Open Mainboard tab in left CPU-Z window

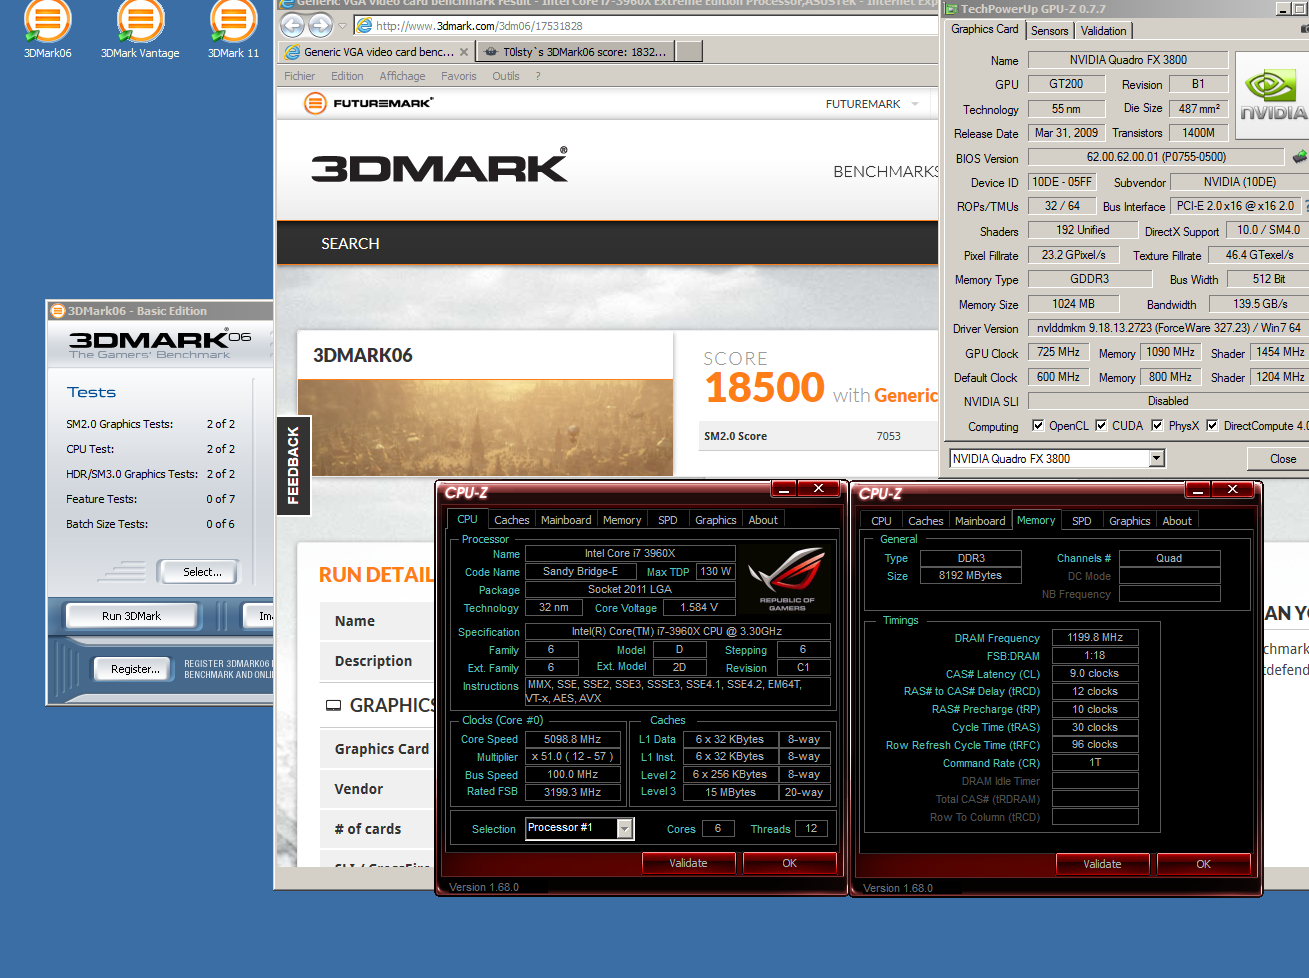tap(566, 520)
